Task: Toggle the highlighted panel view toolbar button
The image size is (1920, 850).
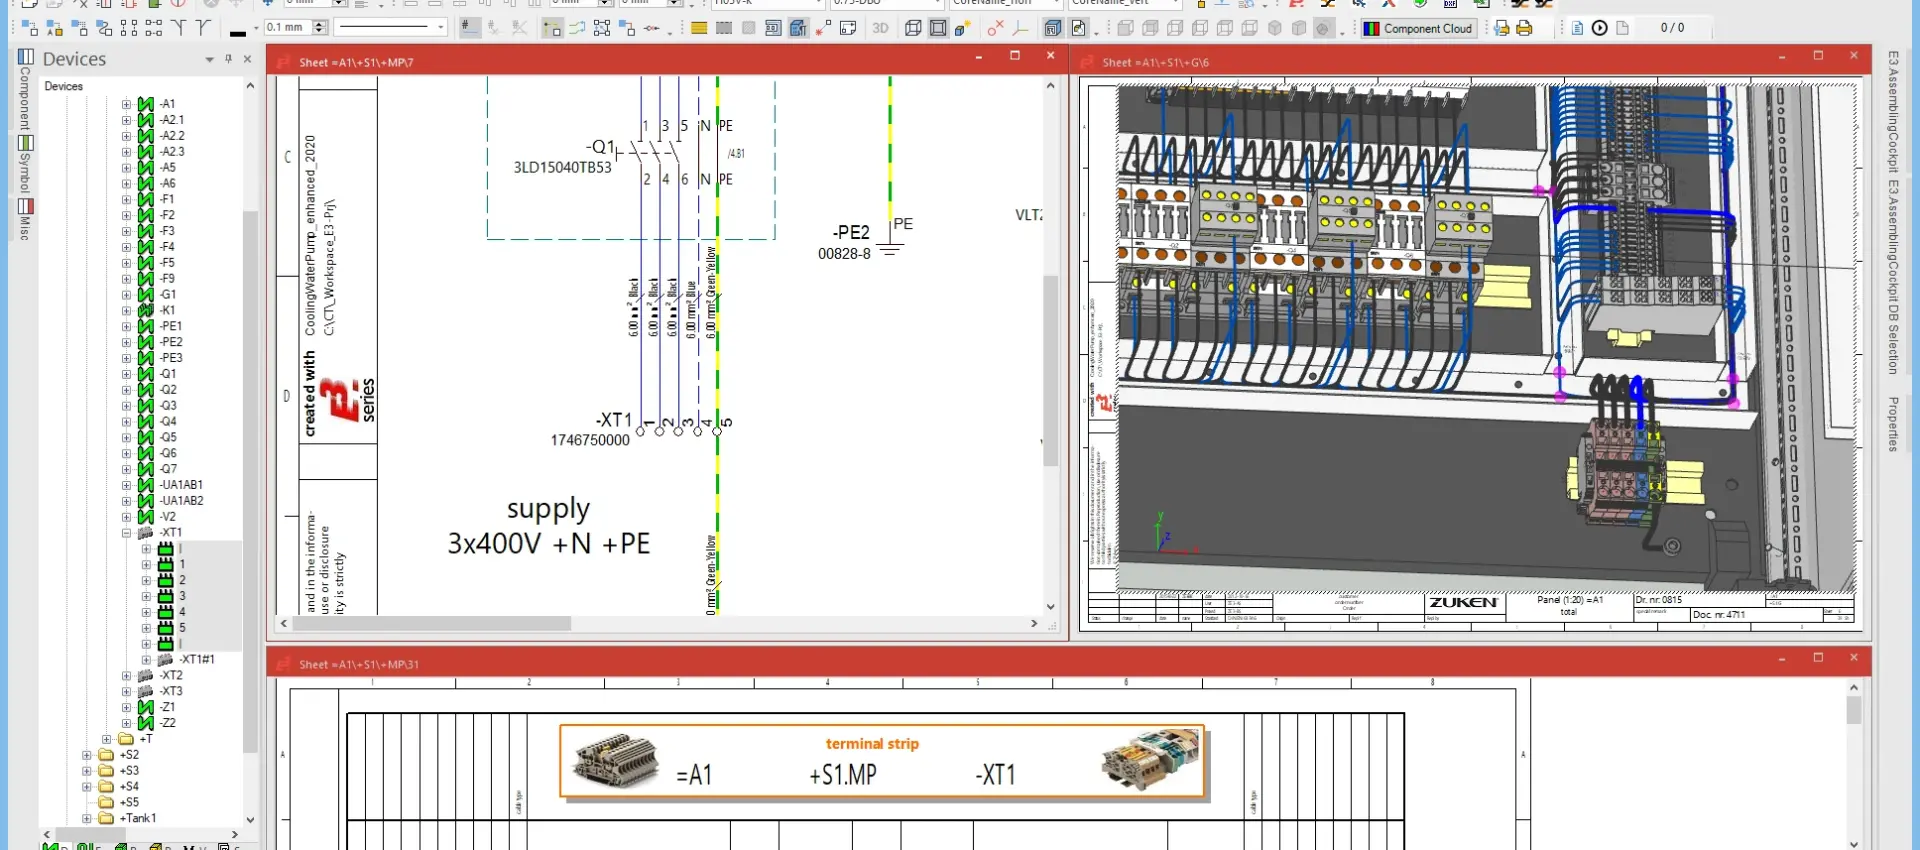Action: (x=798, y=28)
